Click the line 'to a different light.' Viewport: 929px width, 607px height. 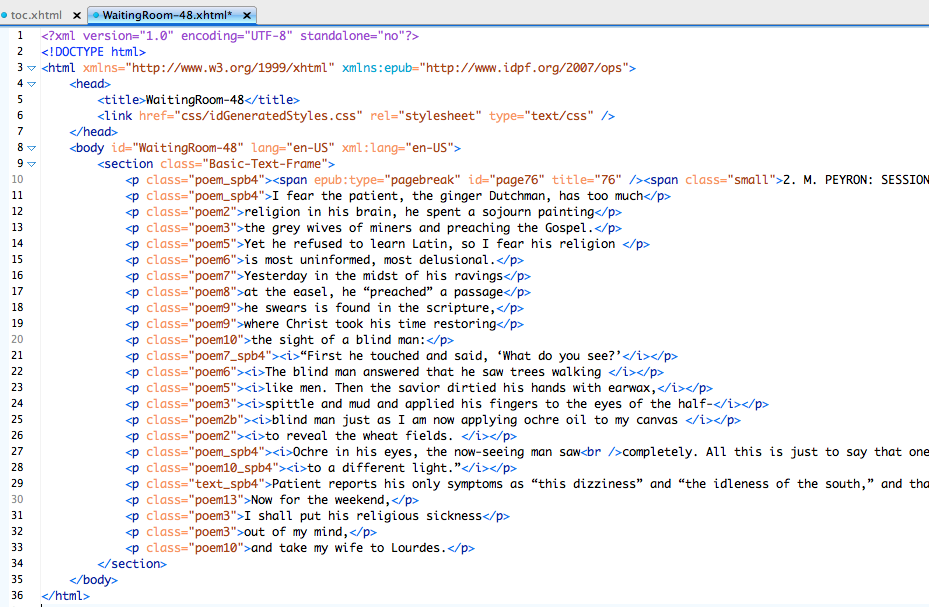[321, 468]
